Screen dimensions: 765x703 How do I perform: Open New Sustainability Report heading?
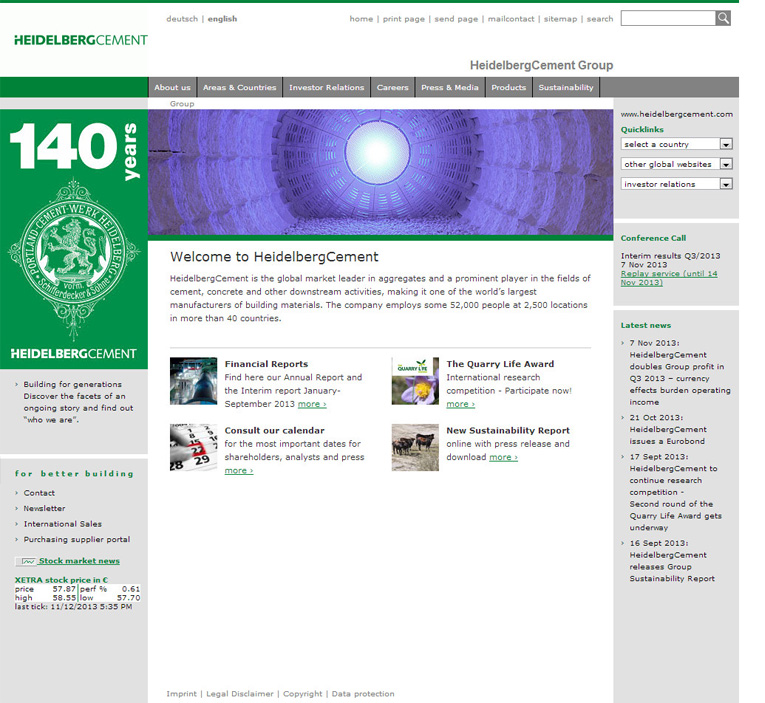pos(508,431)
